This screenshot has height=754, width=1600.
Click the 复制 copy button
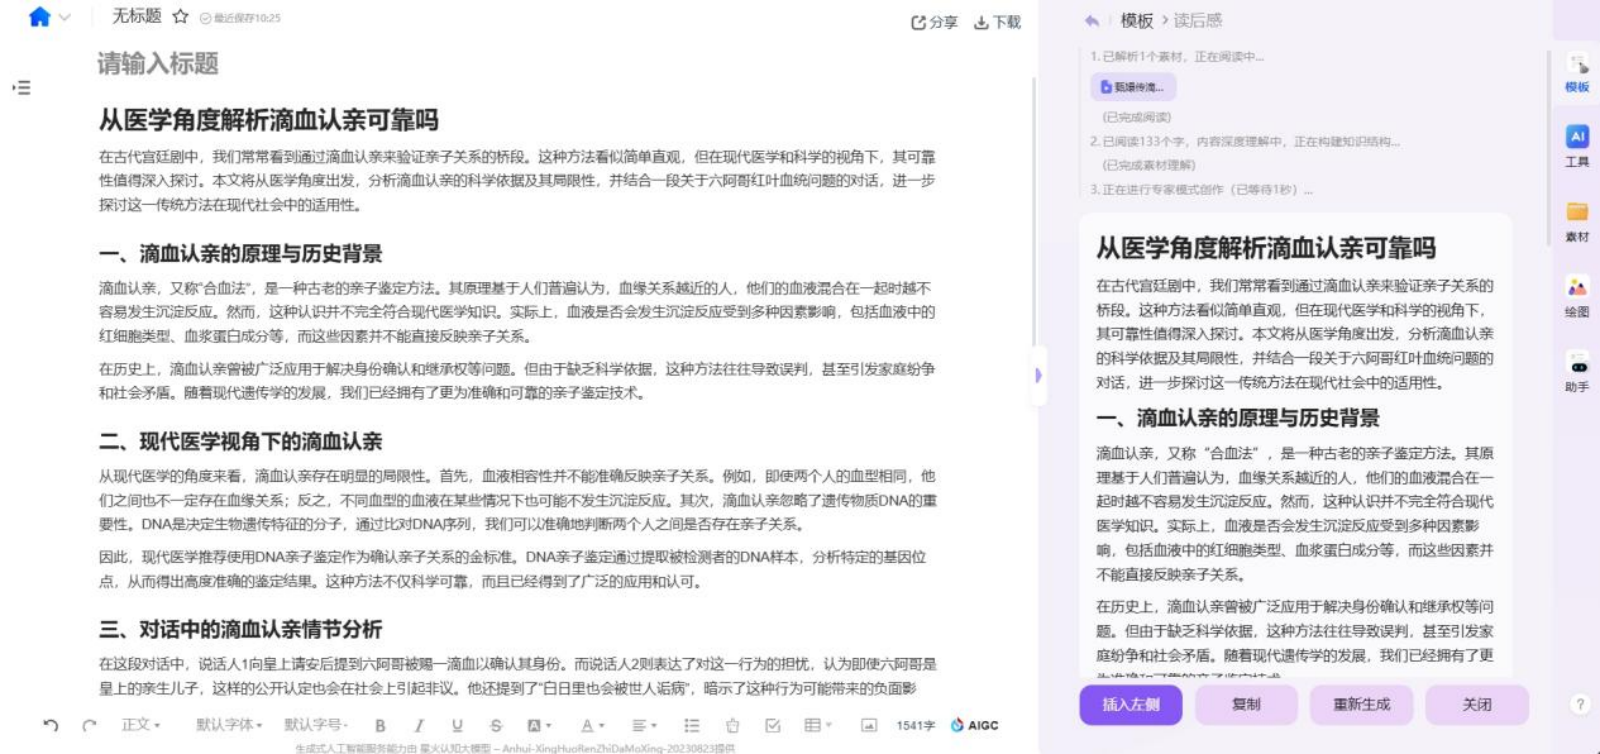pos(1246,705)
